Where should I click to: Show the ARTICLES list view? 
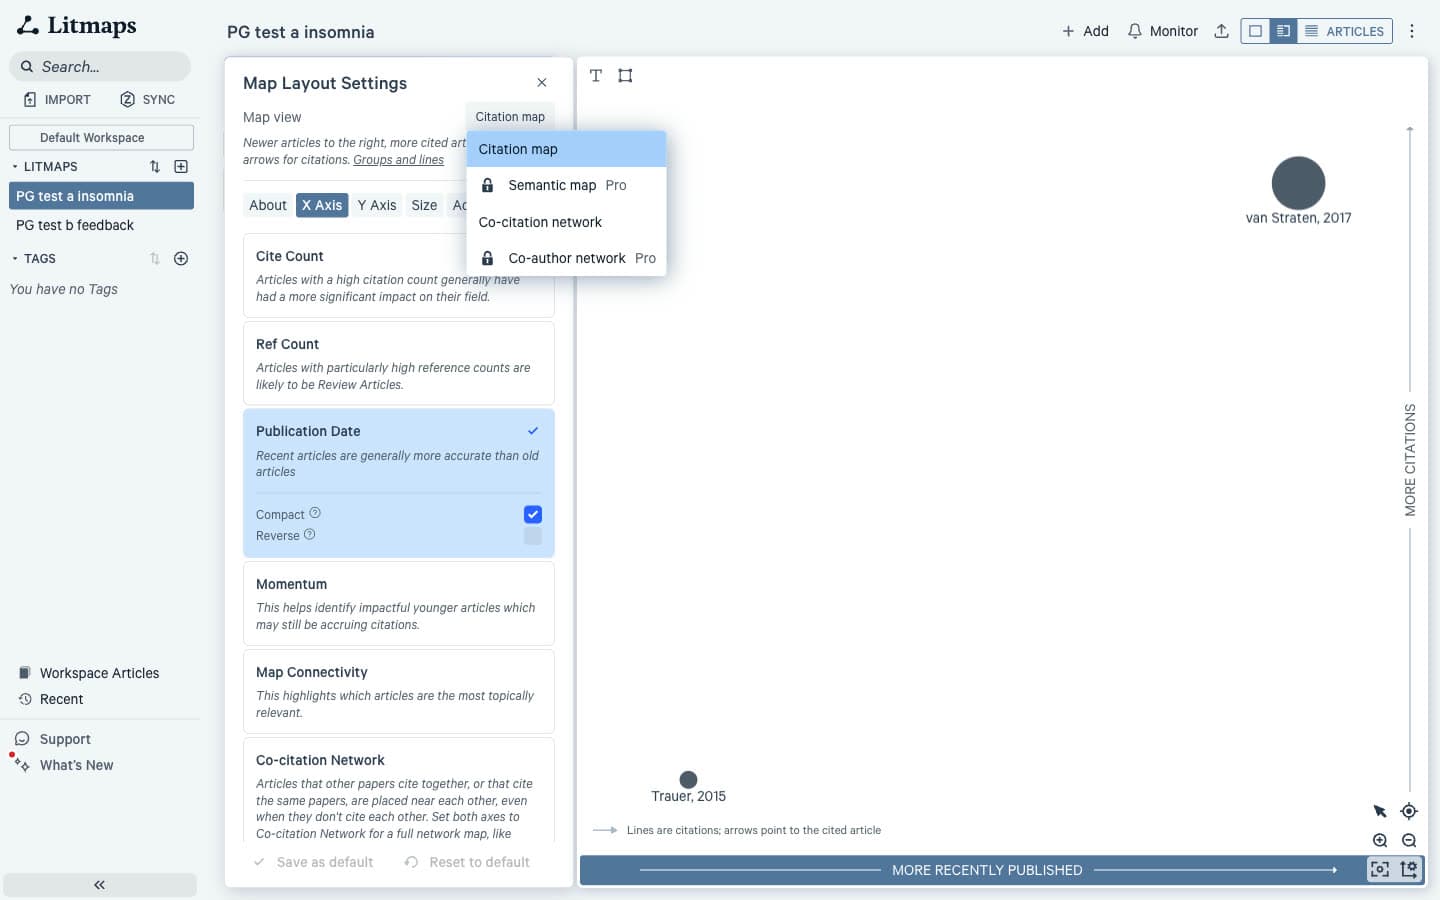[1345, 31]
